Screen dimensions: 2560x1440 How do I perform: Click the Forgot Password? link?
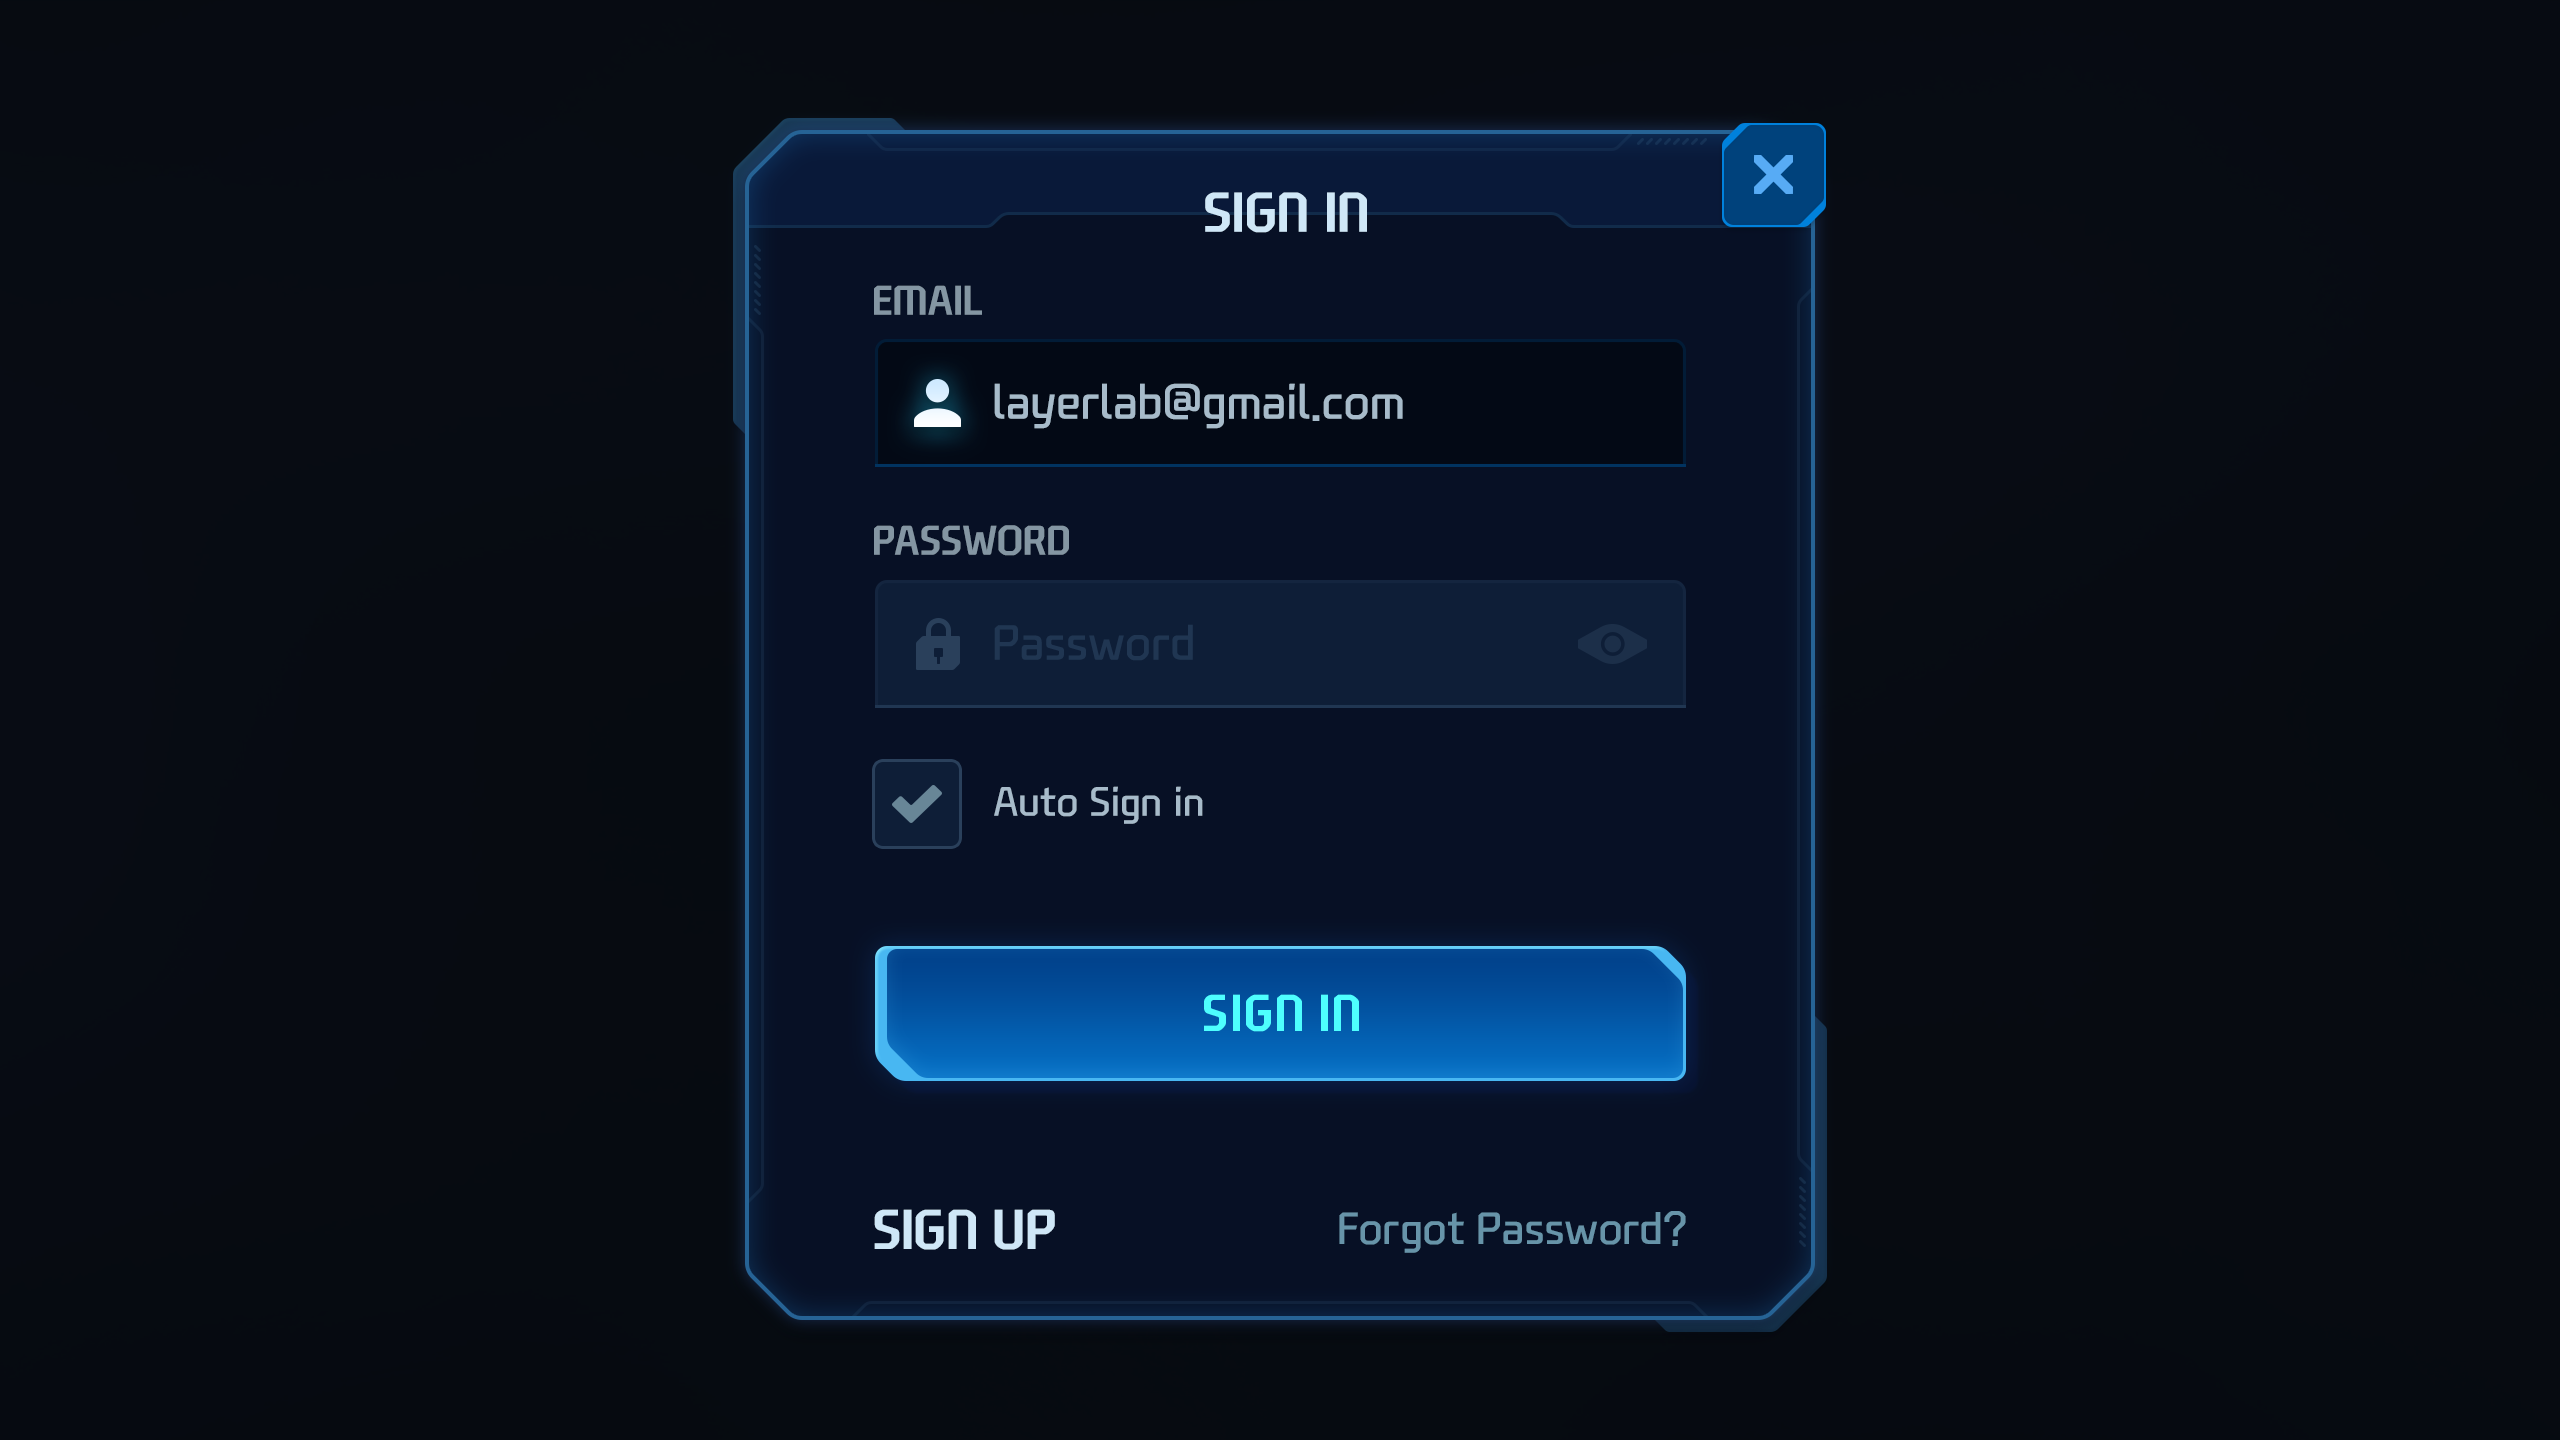pyautogui.click(x=1511, y=1229)
